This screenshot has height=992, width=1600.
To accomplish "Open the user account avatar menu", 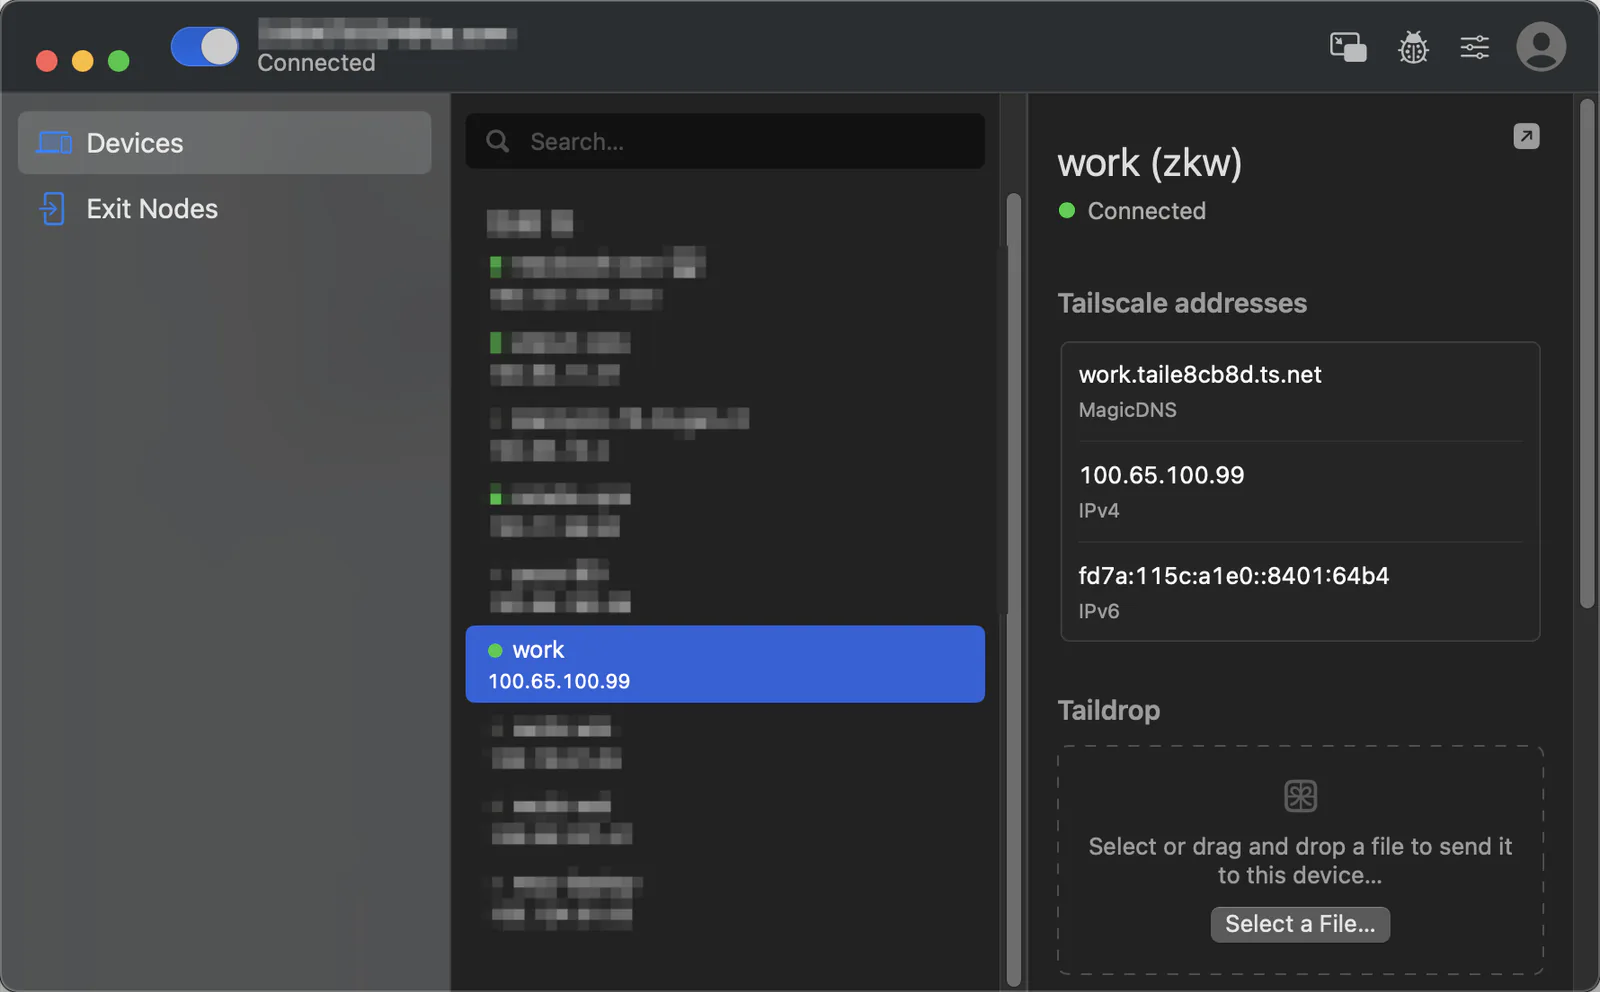I will point(1541,47).
